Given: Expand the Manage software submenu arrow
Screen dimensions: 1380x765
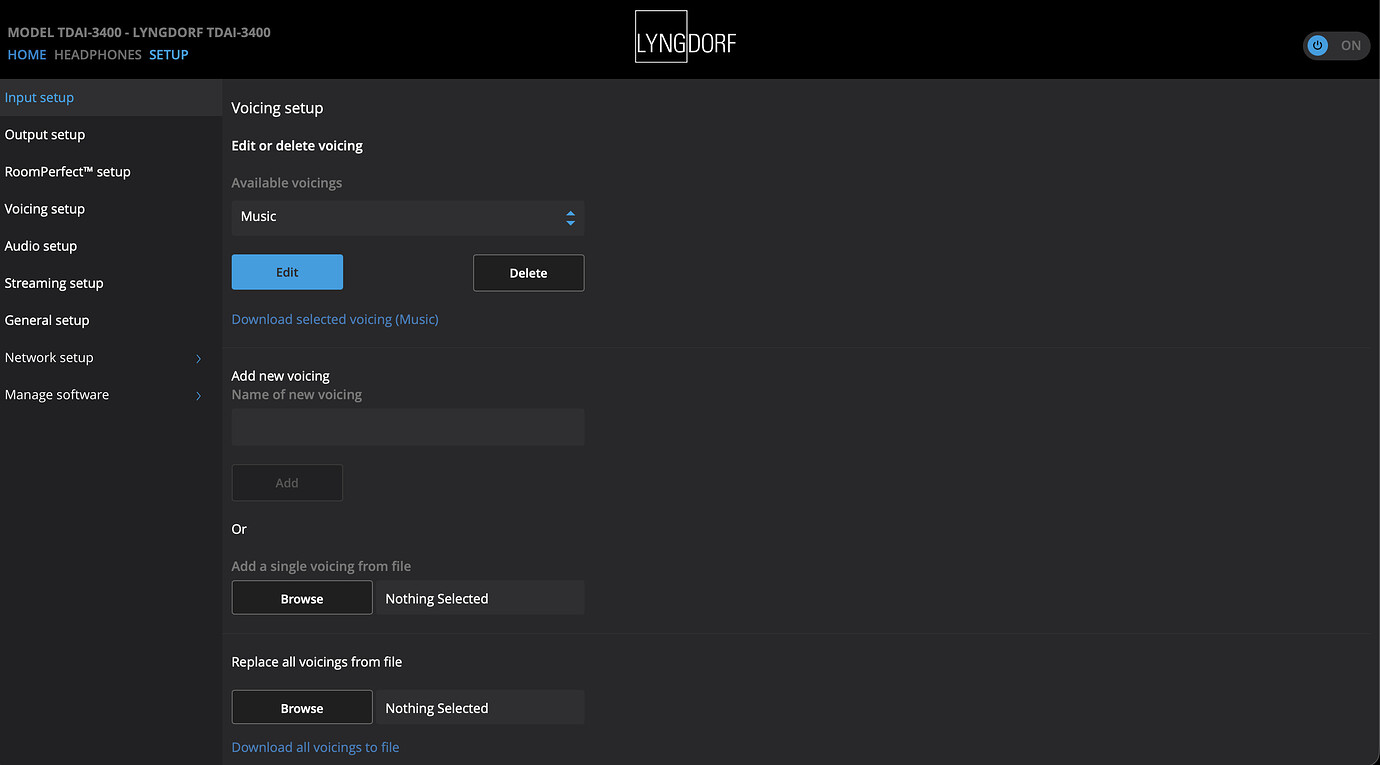Looking at the screenshot, I should [198, 395].
